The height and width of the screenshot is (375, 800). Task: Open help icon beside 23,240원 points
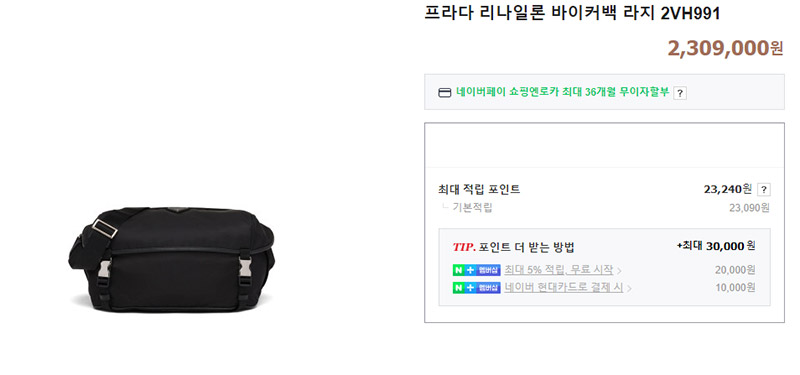[764, 190]
